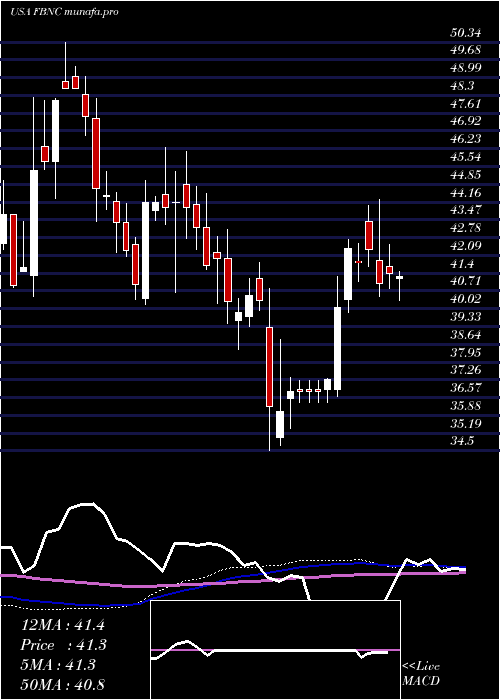Click the <<Live MACD label

421,674
